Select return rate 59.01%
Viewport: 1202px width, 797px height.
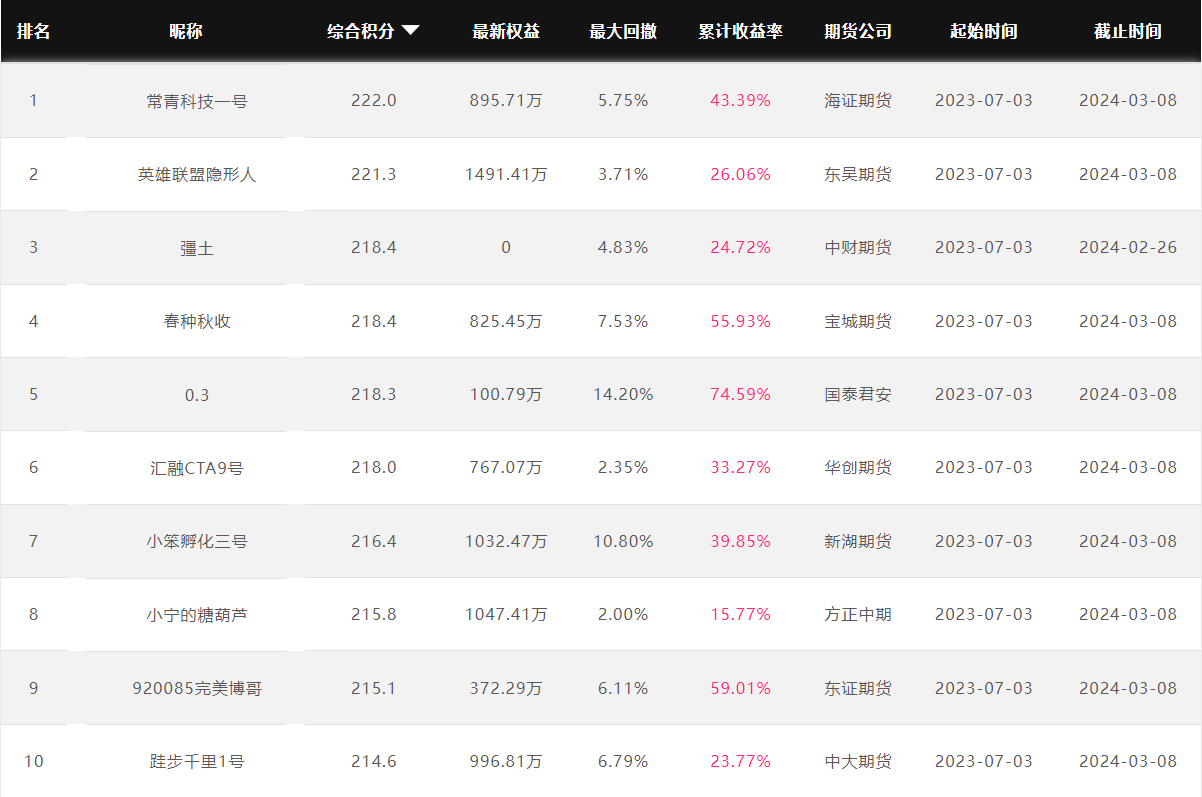coord(741,688)
